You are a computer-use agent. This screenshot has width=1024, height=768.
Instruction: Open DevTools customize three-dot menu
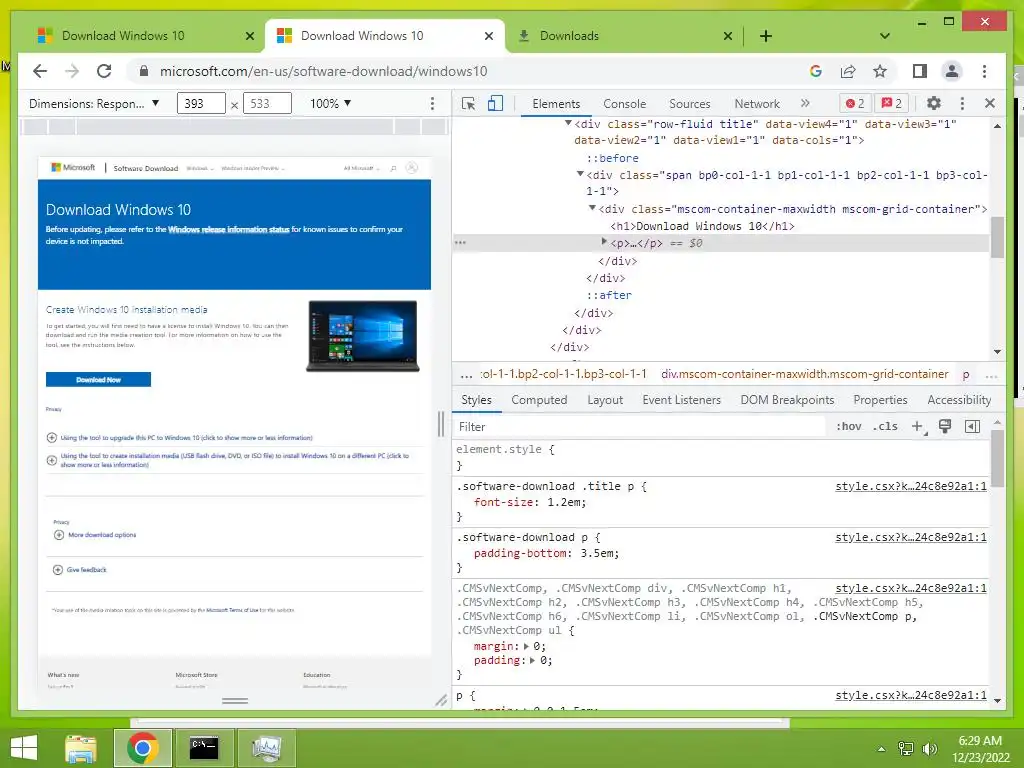click(x=962, y=103)
